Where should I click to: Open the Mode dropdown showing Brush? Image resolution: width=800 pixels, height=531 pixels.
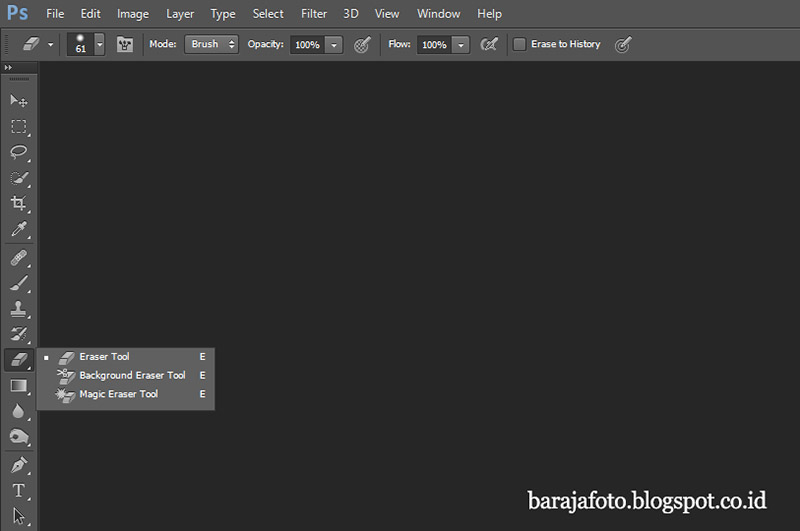click(x=211, y=44)
